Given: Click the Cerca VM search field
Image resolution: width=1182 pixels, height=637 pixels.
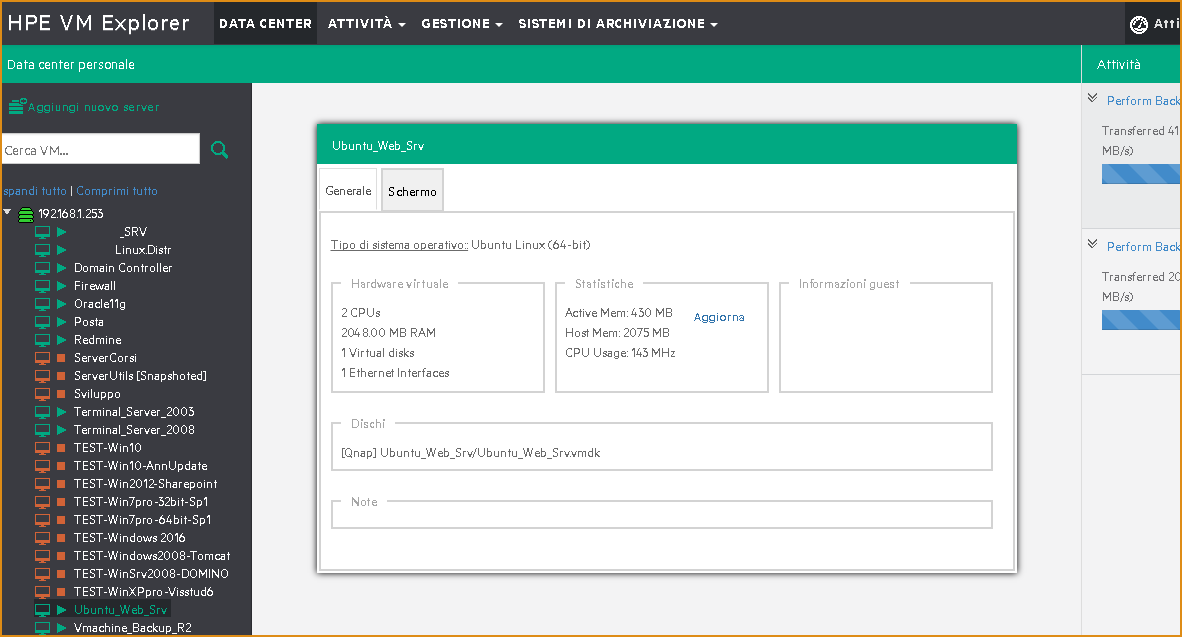Looking at the screenshot, I should [x=101, y=149].
